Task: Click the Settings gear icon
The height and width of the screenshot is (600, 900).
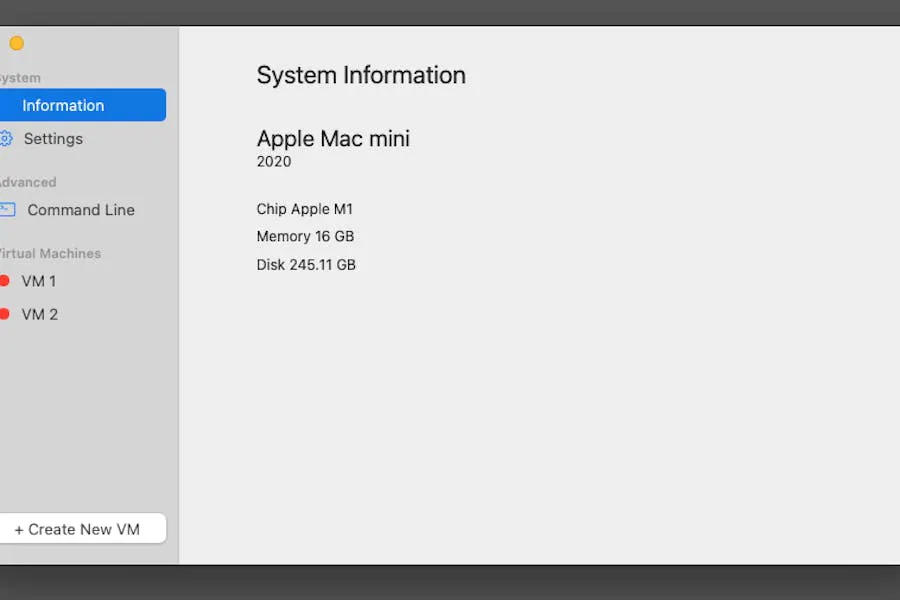Action: pos(5,139)
